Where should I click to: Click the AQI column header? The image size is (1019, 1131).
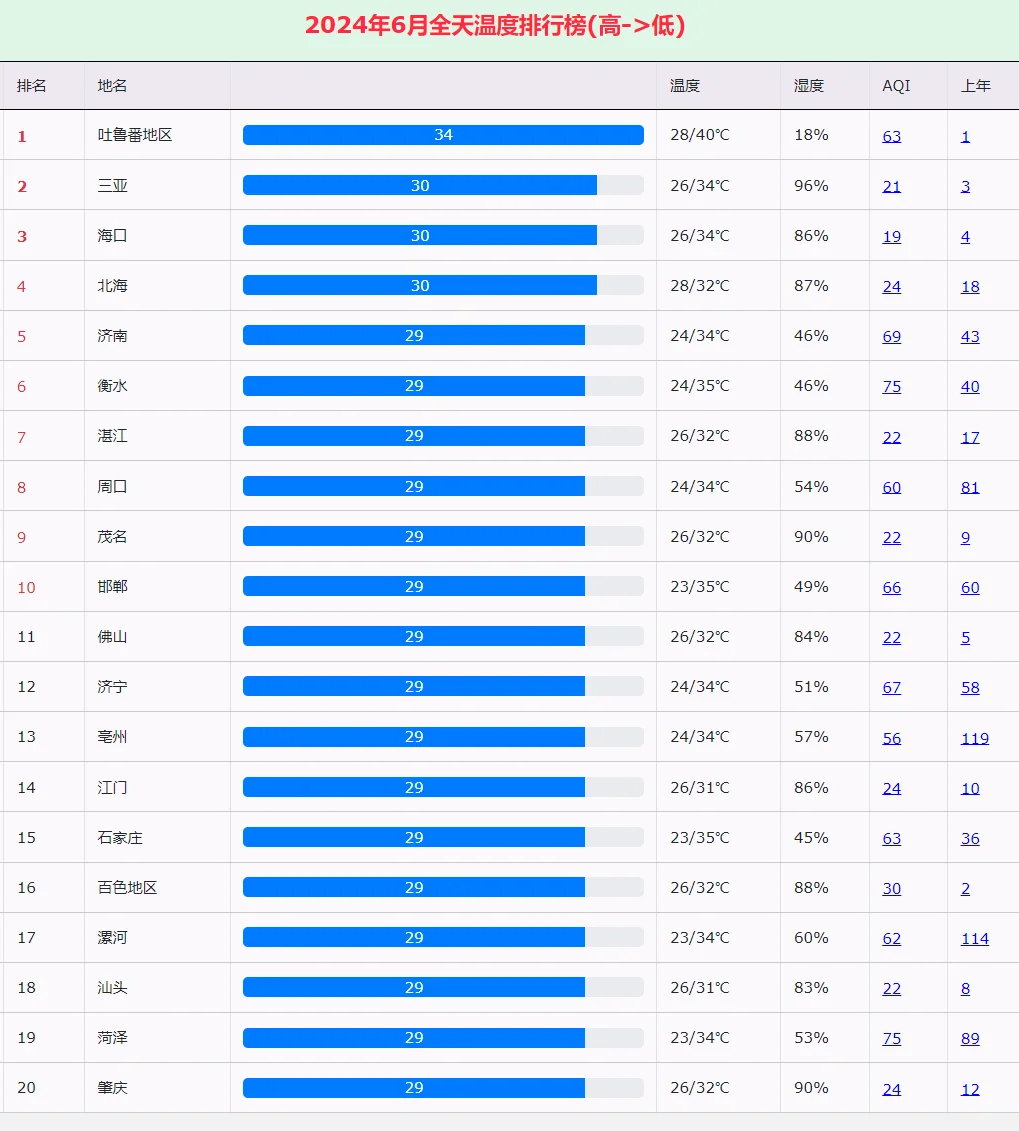[896, 86]
